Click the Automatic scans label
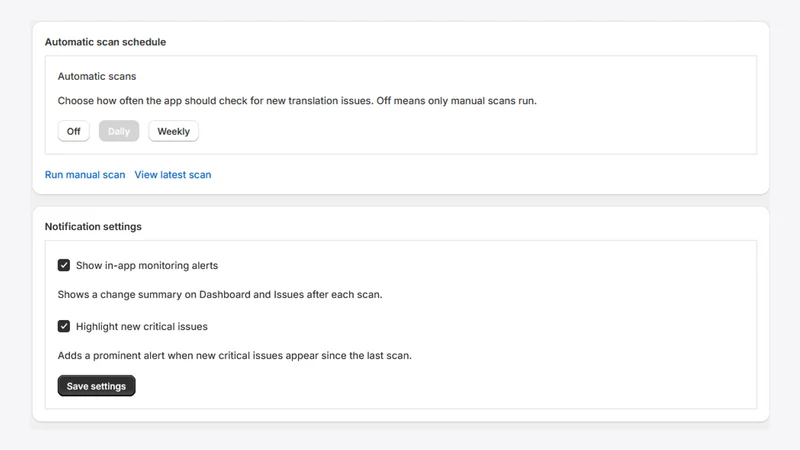Screen dimensions: 800x450 (x=97, y=76)
